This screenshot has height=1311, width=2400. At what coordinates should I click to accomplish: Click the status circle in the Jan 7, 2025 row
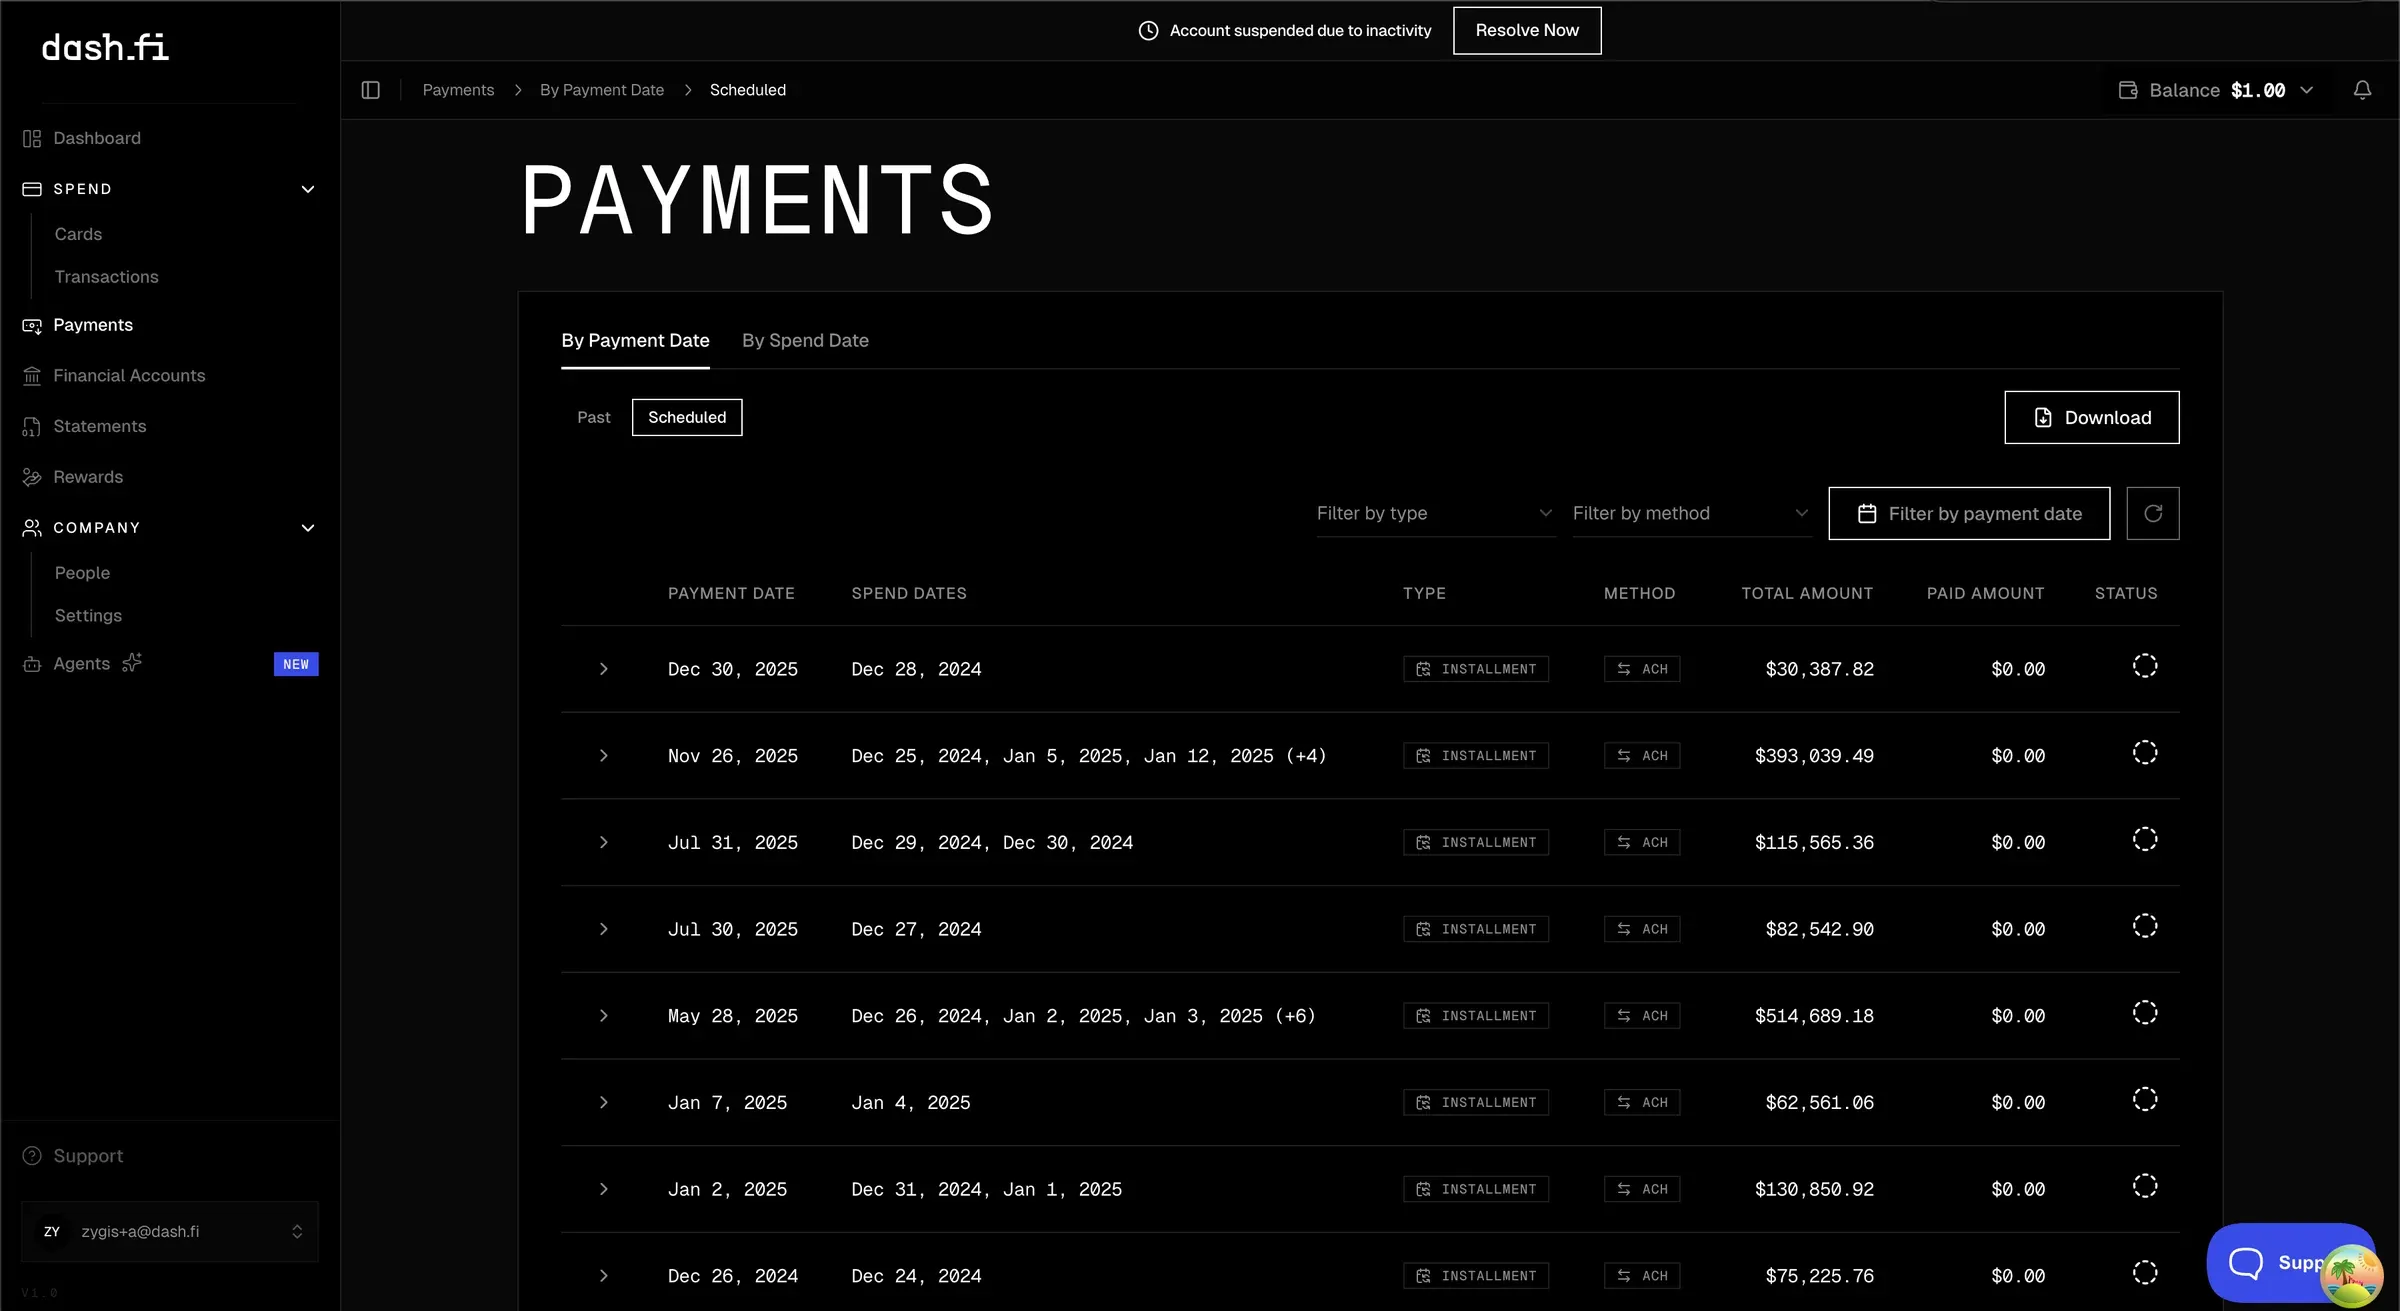pyautogui.click(x=2145, y=1100)
